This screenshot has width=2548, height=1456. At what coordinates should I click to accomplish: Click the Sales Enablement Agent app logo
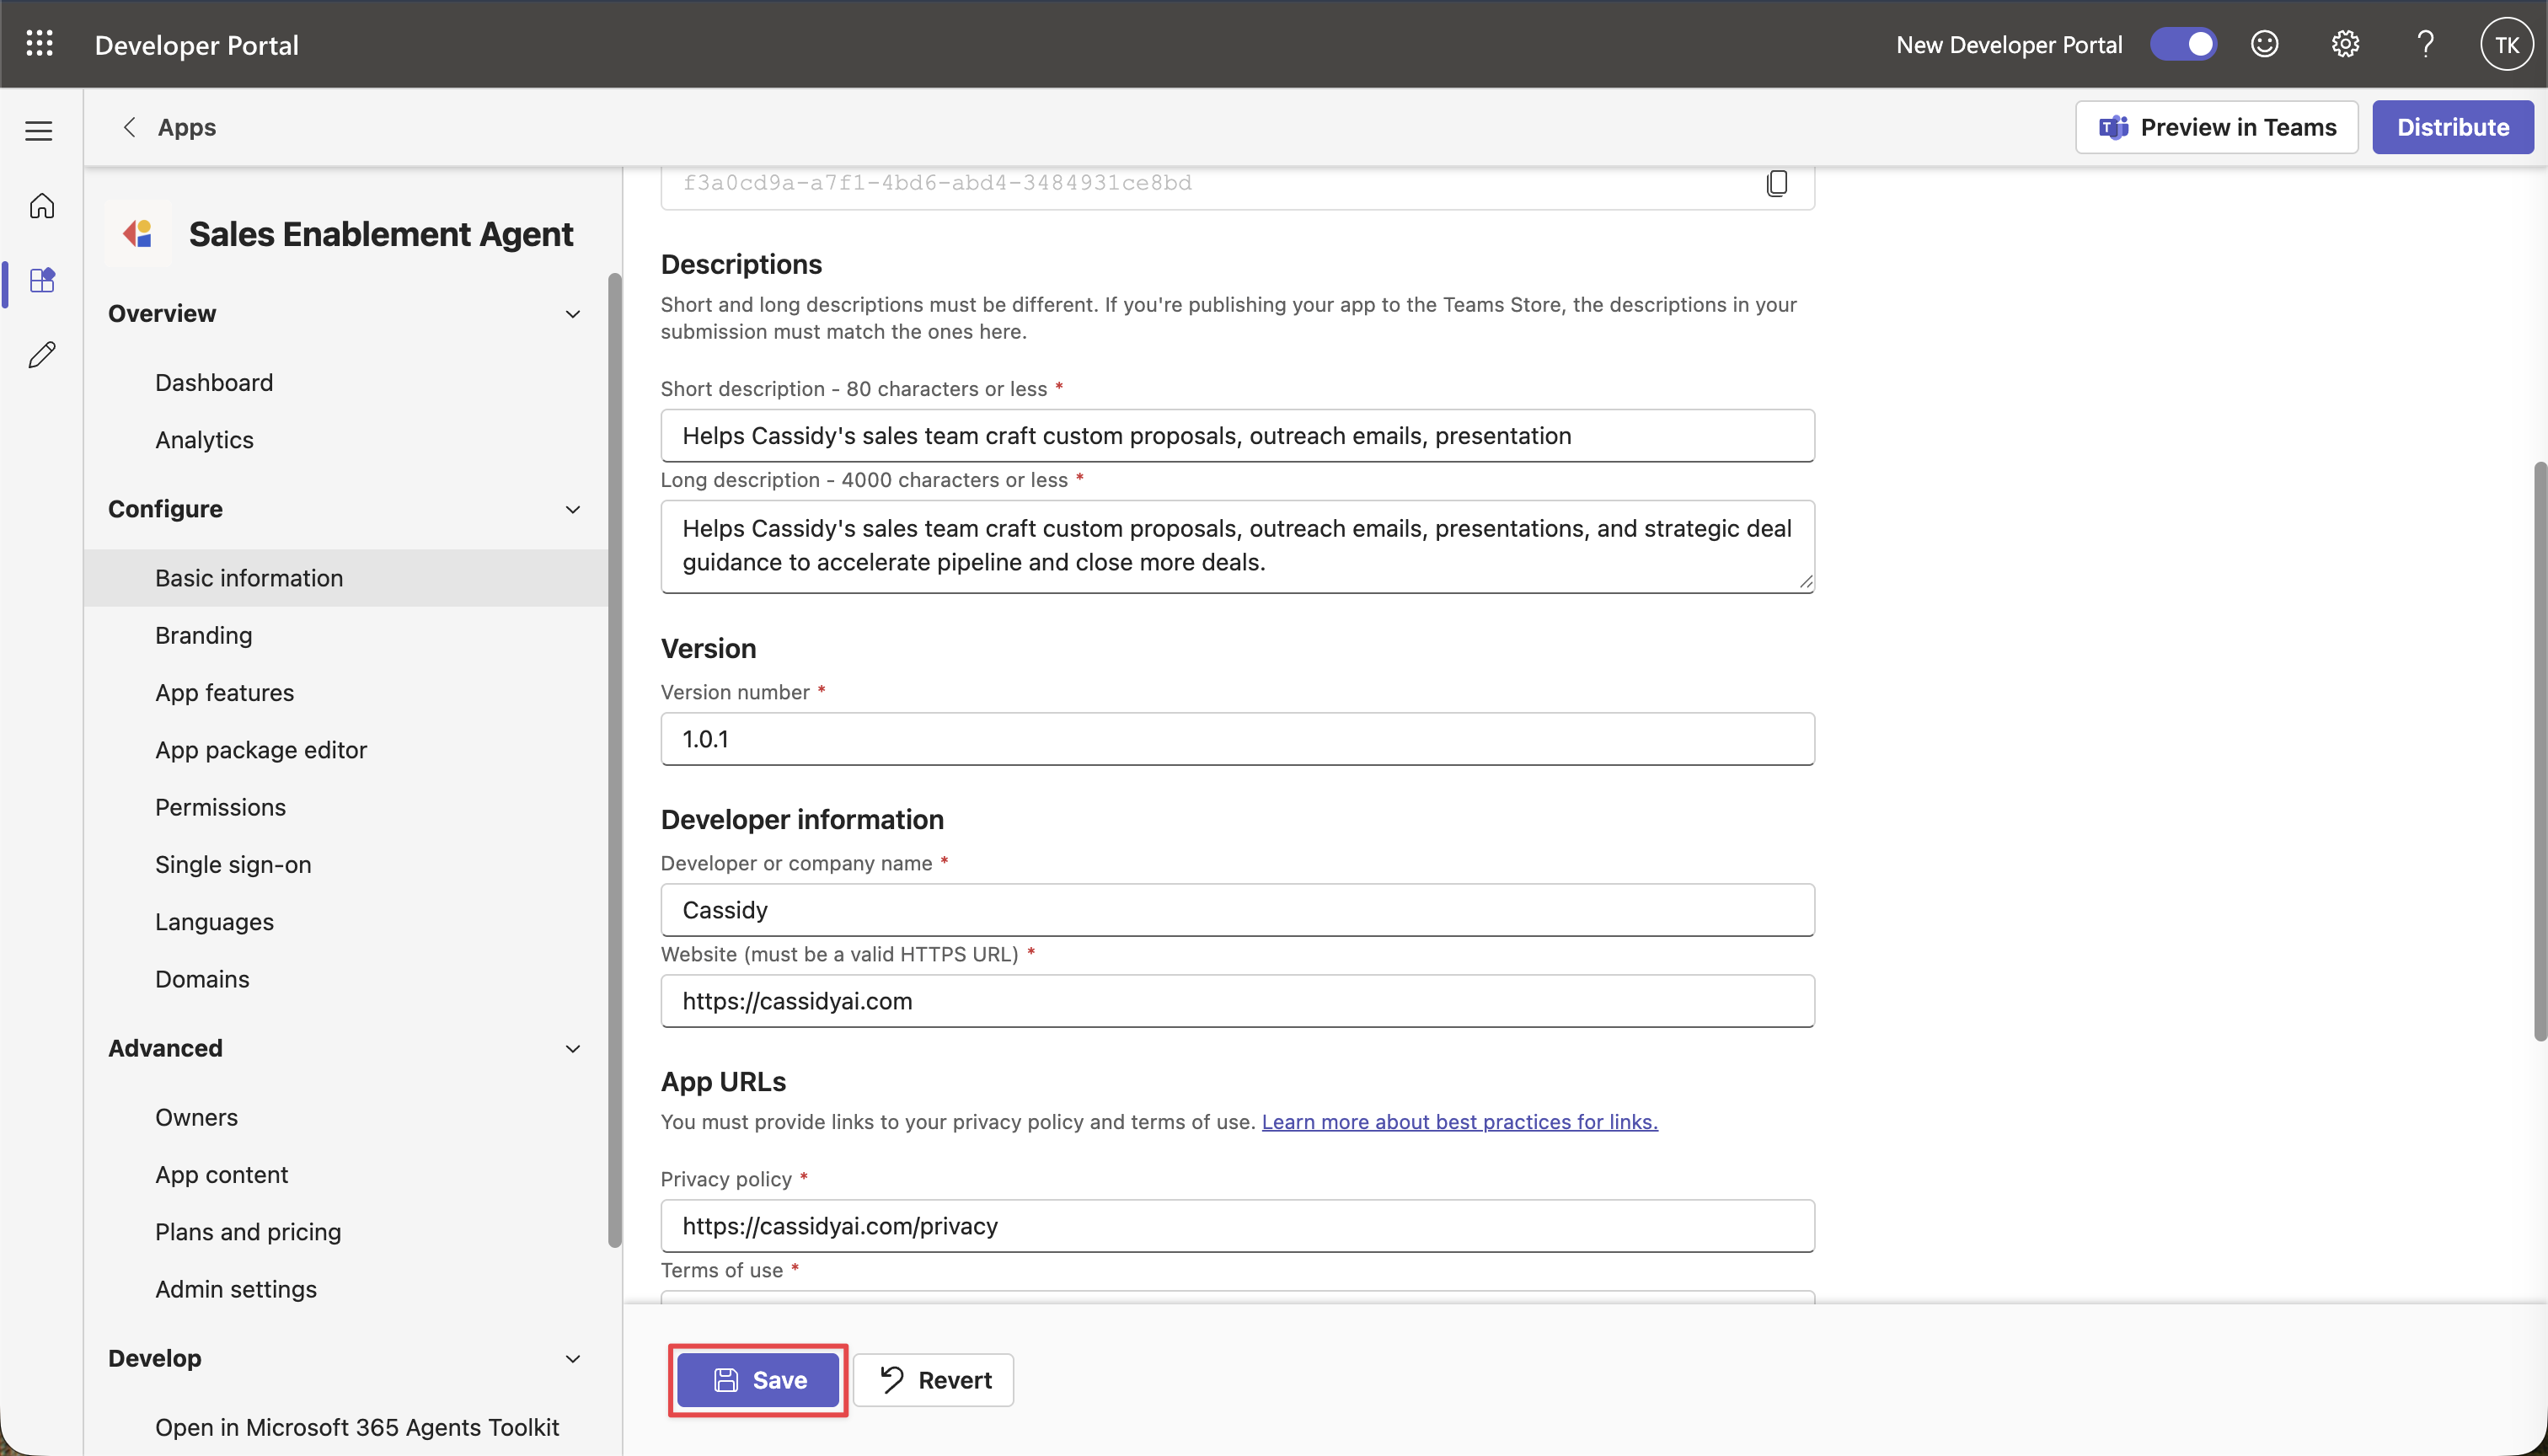(x=138, y=233)
